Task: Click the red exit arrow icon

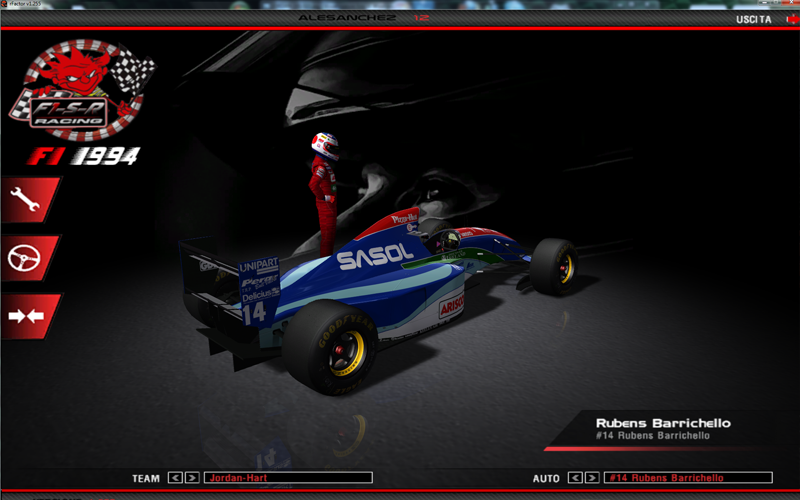Action: click(x=790, y=19)
